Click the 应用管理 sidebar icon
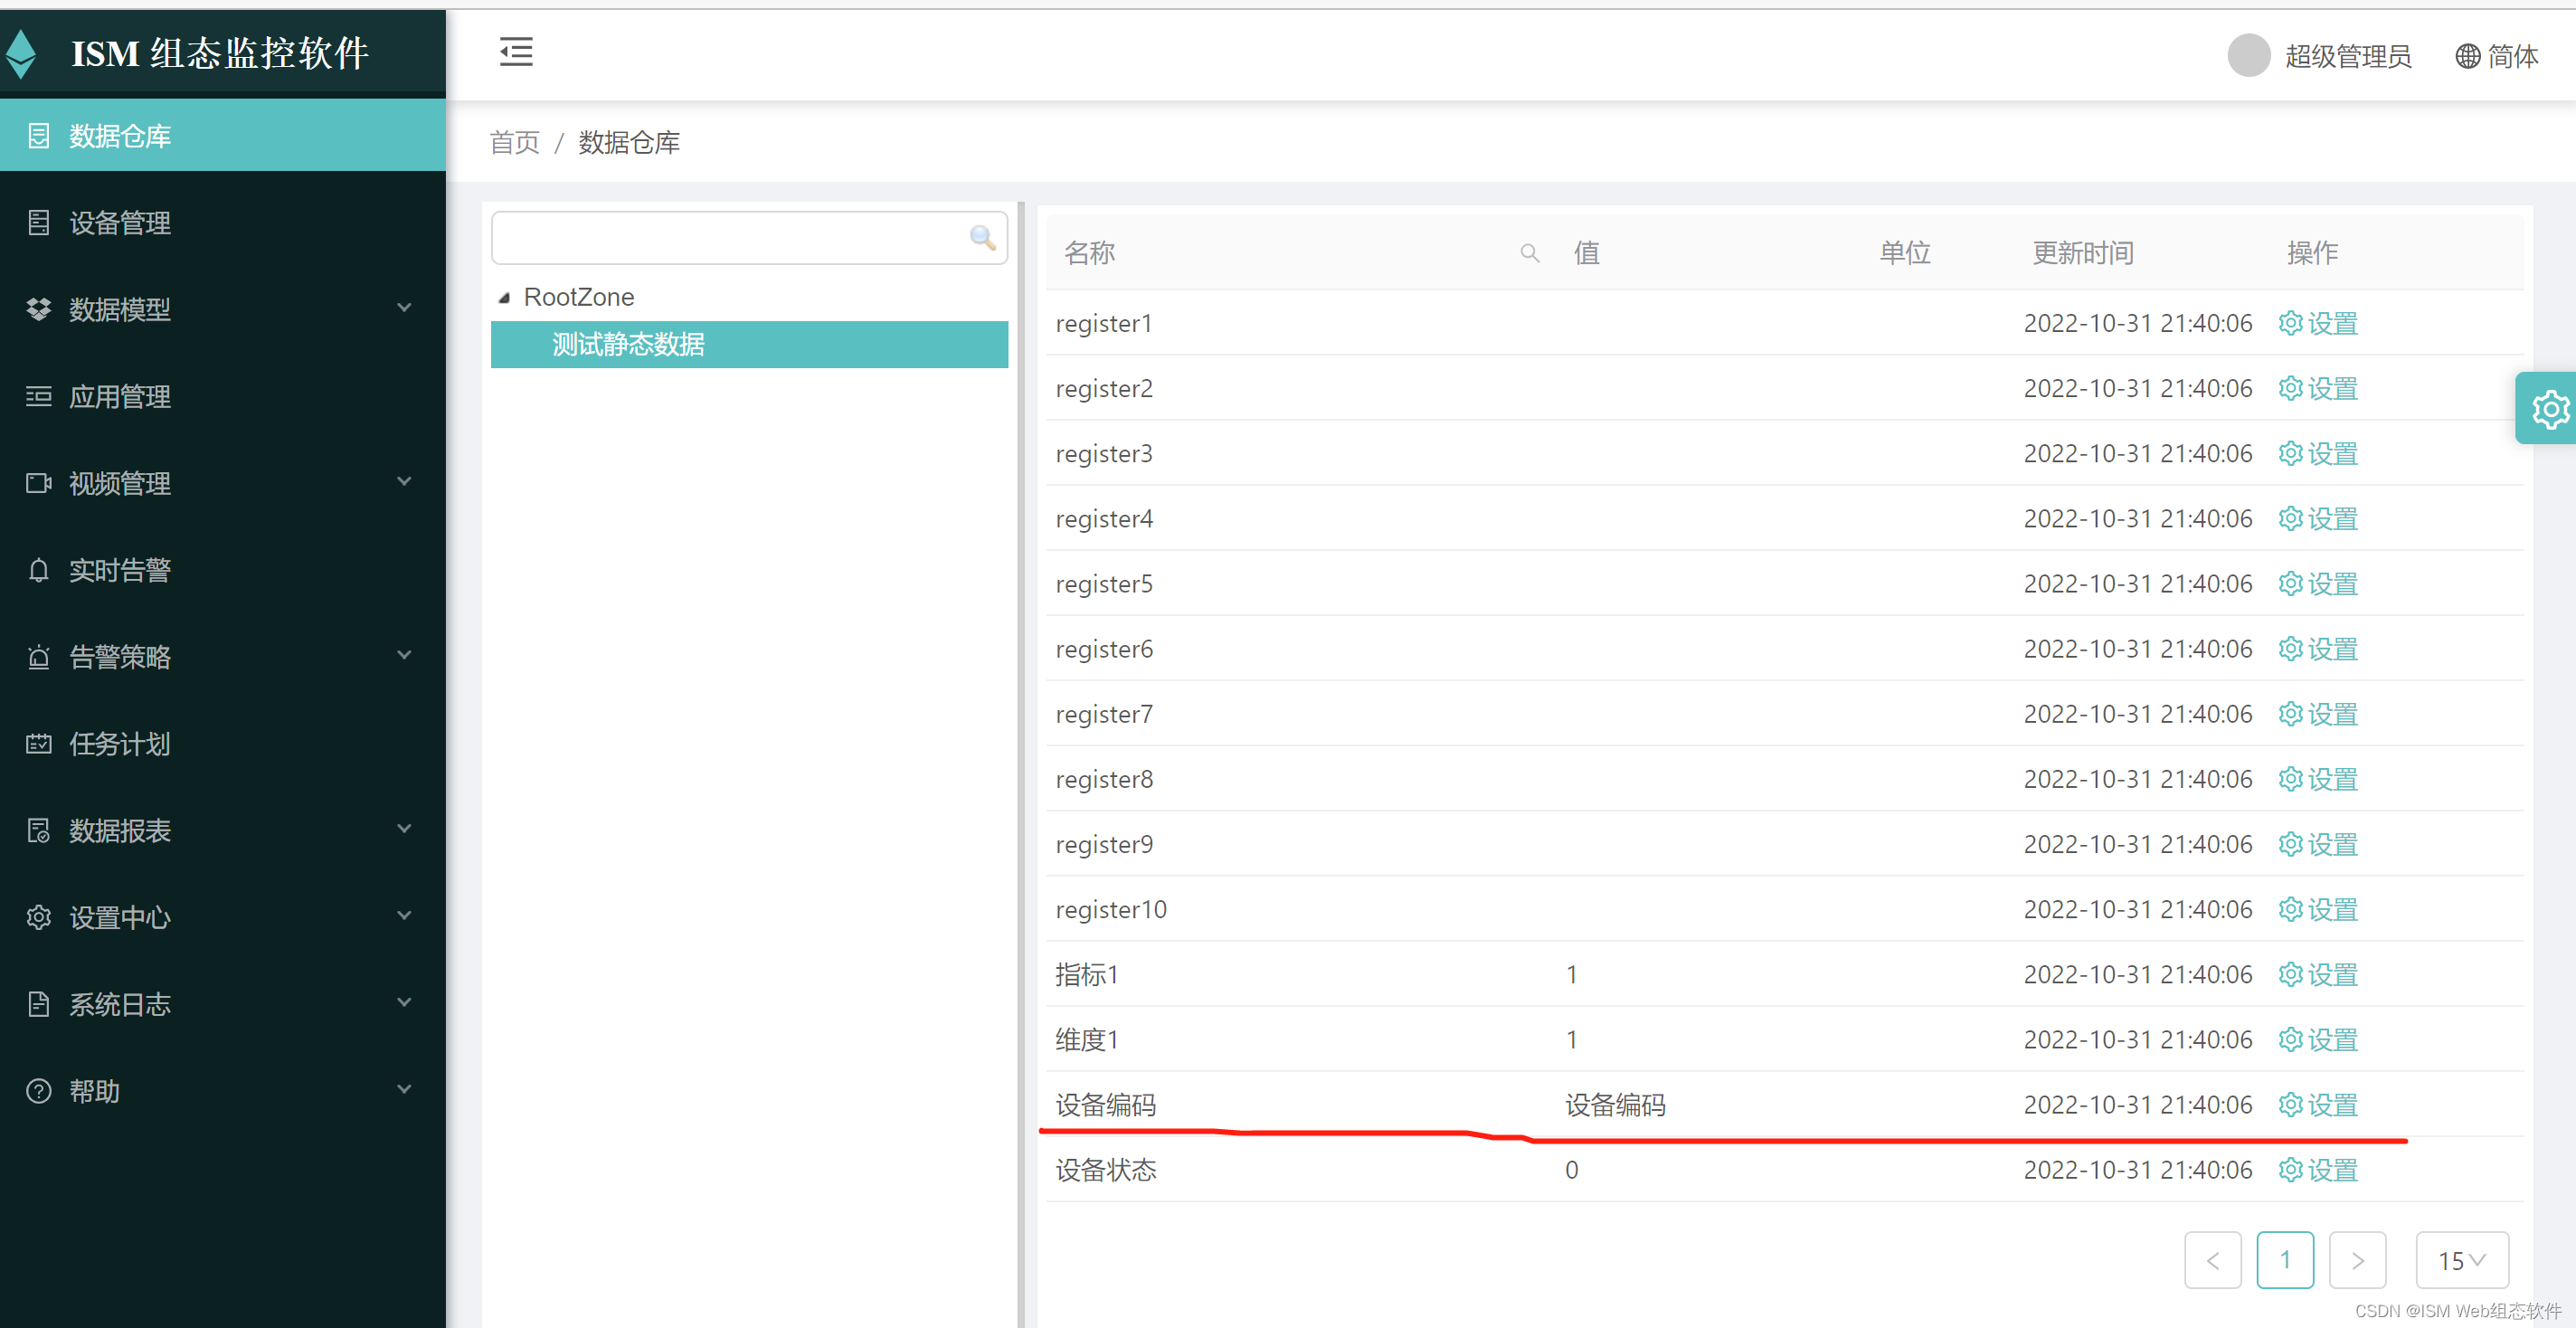This screenshot has width=2576, height=1328. 38,396
